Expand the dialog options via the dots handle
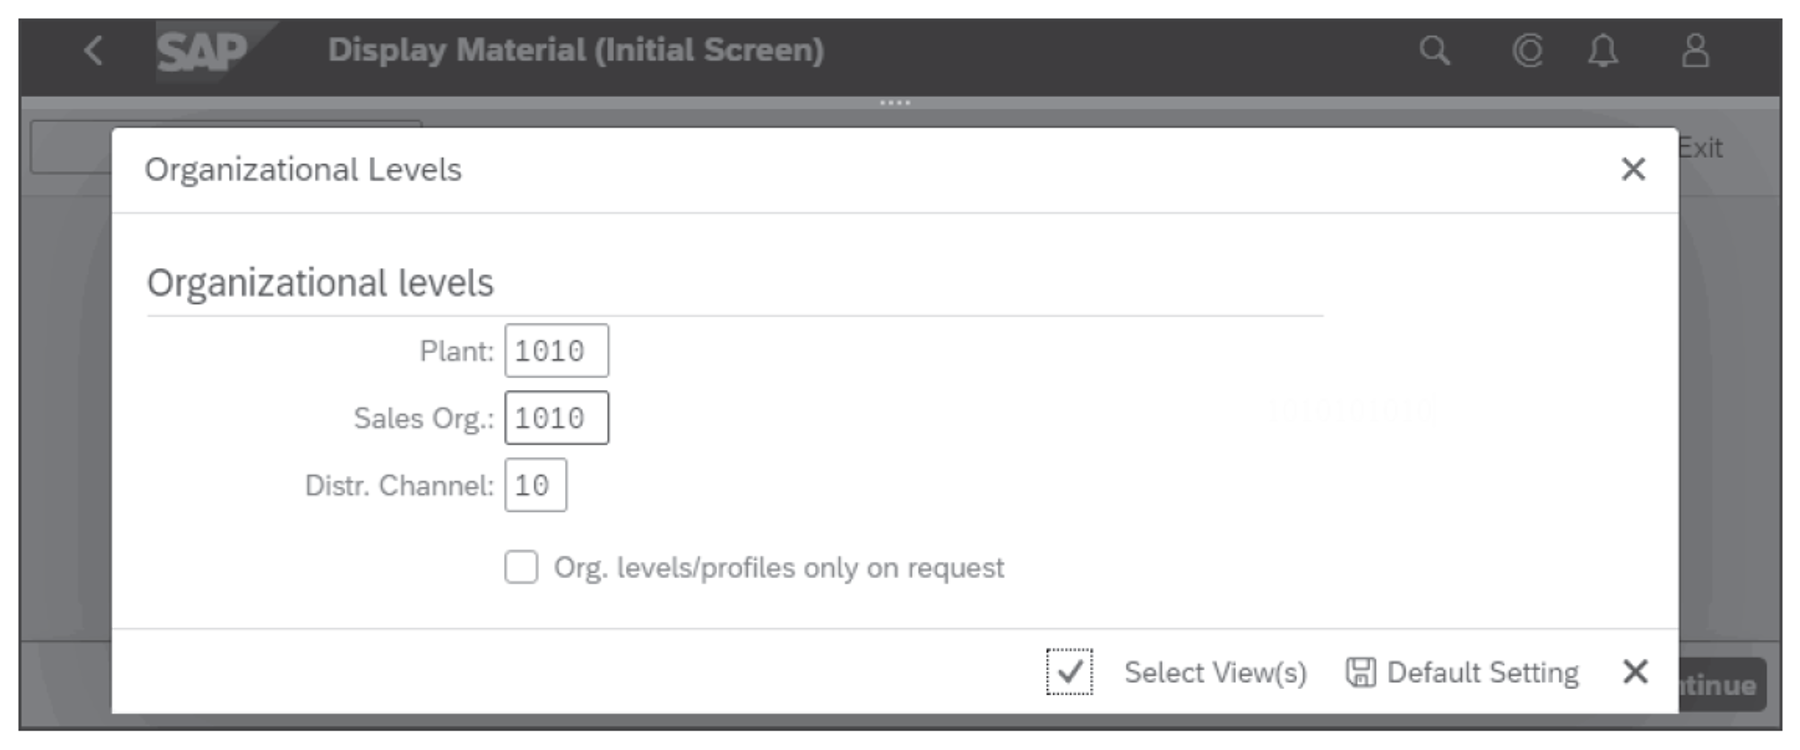 897,100
